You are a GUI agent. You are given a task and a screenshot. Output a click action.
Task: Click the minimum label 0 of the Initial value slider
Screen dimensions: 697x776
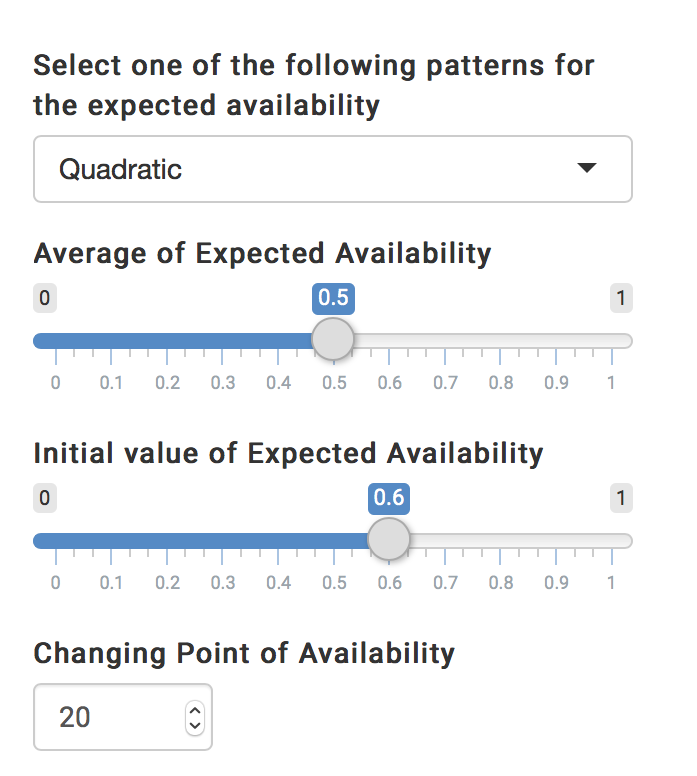(x=45, y=498)
